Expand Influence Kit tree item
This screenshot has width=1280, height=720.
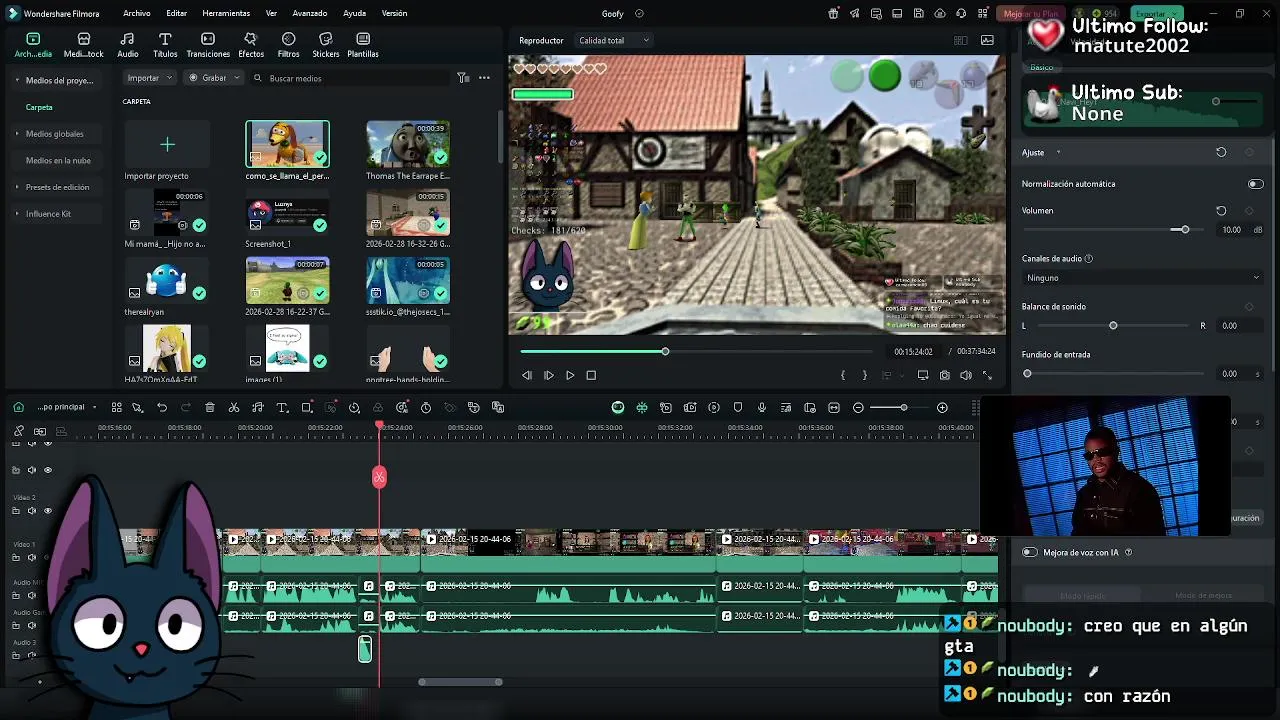[17, 214]
